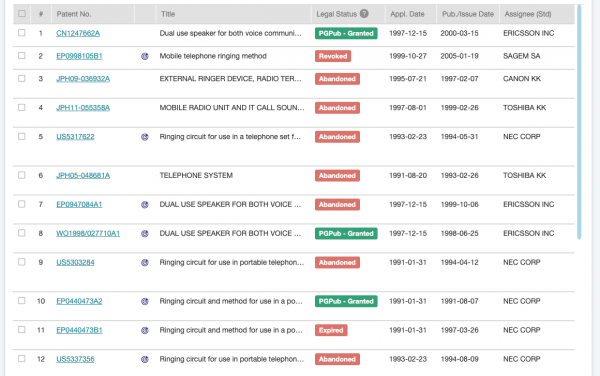Click the globe icon in the EP0947084A1 row

145,205
